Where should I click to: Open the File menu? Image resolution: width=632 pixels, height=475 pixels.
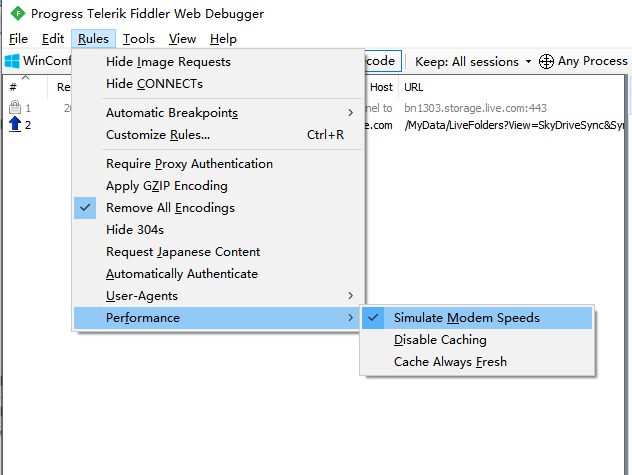click(x=18, y=39)
